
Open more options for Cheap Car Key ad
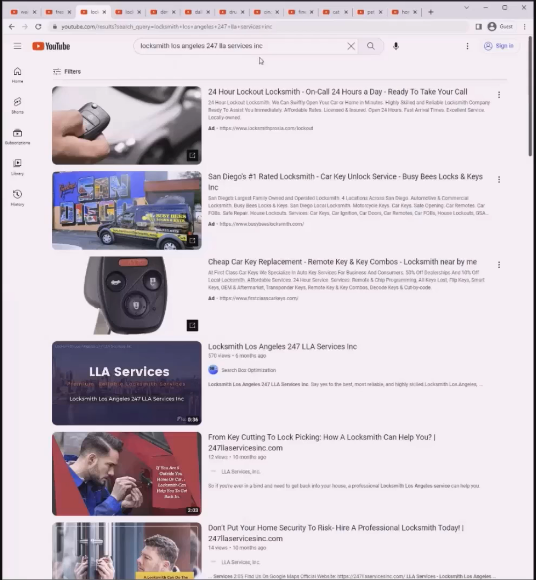(x=499, y=265)
